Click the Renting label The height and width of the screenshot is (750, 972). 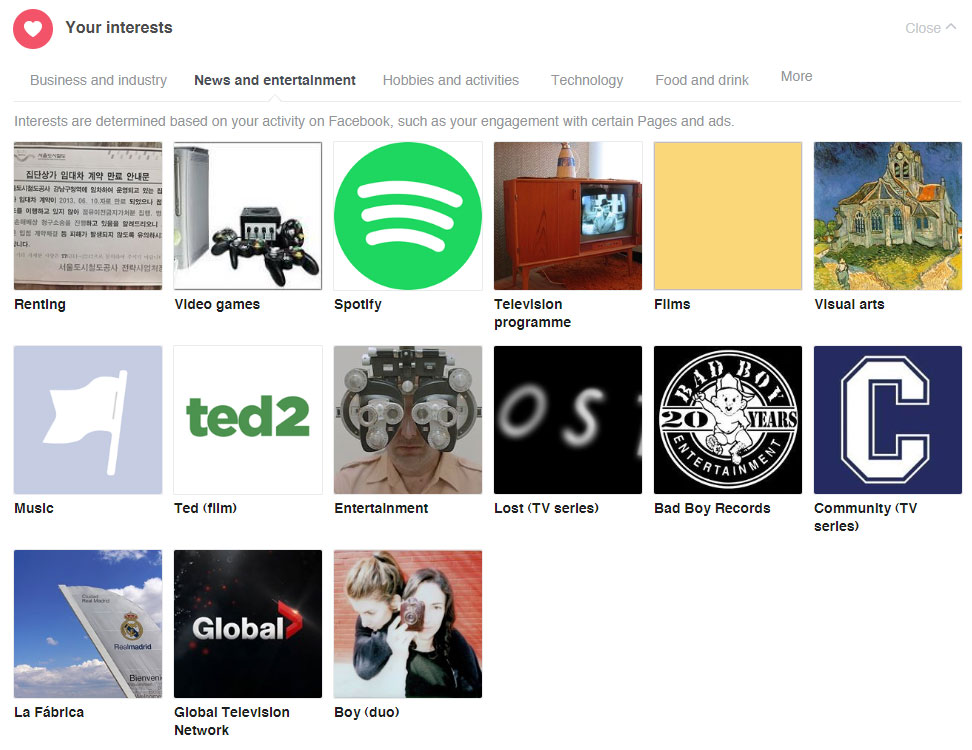pos(40,304)
